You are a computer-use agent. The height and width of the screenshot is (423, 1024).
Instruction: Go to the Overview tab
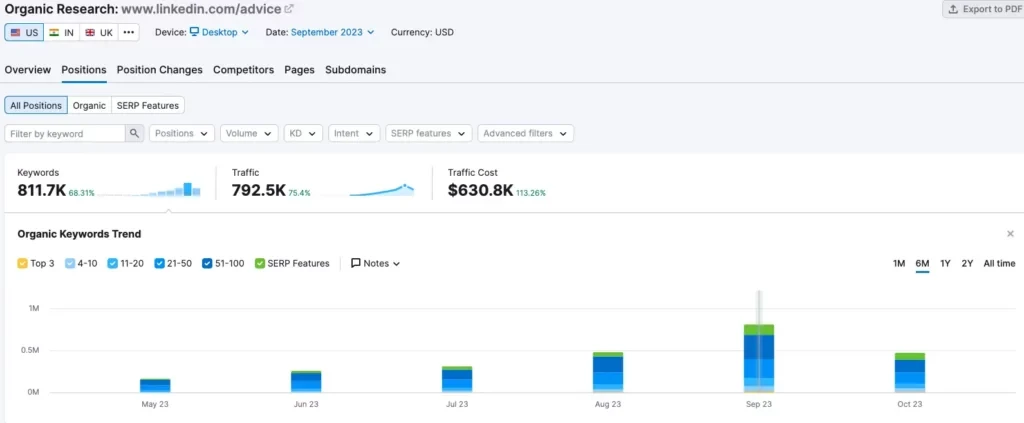coord(27,70)
